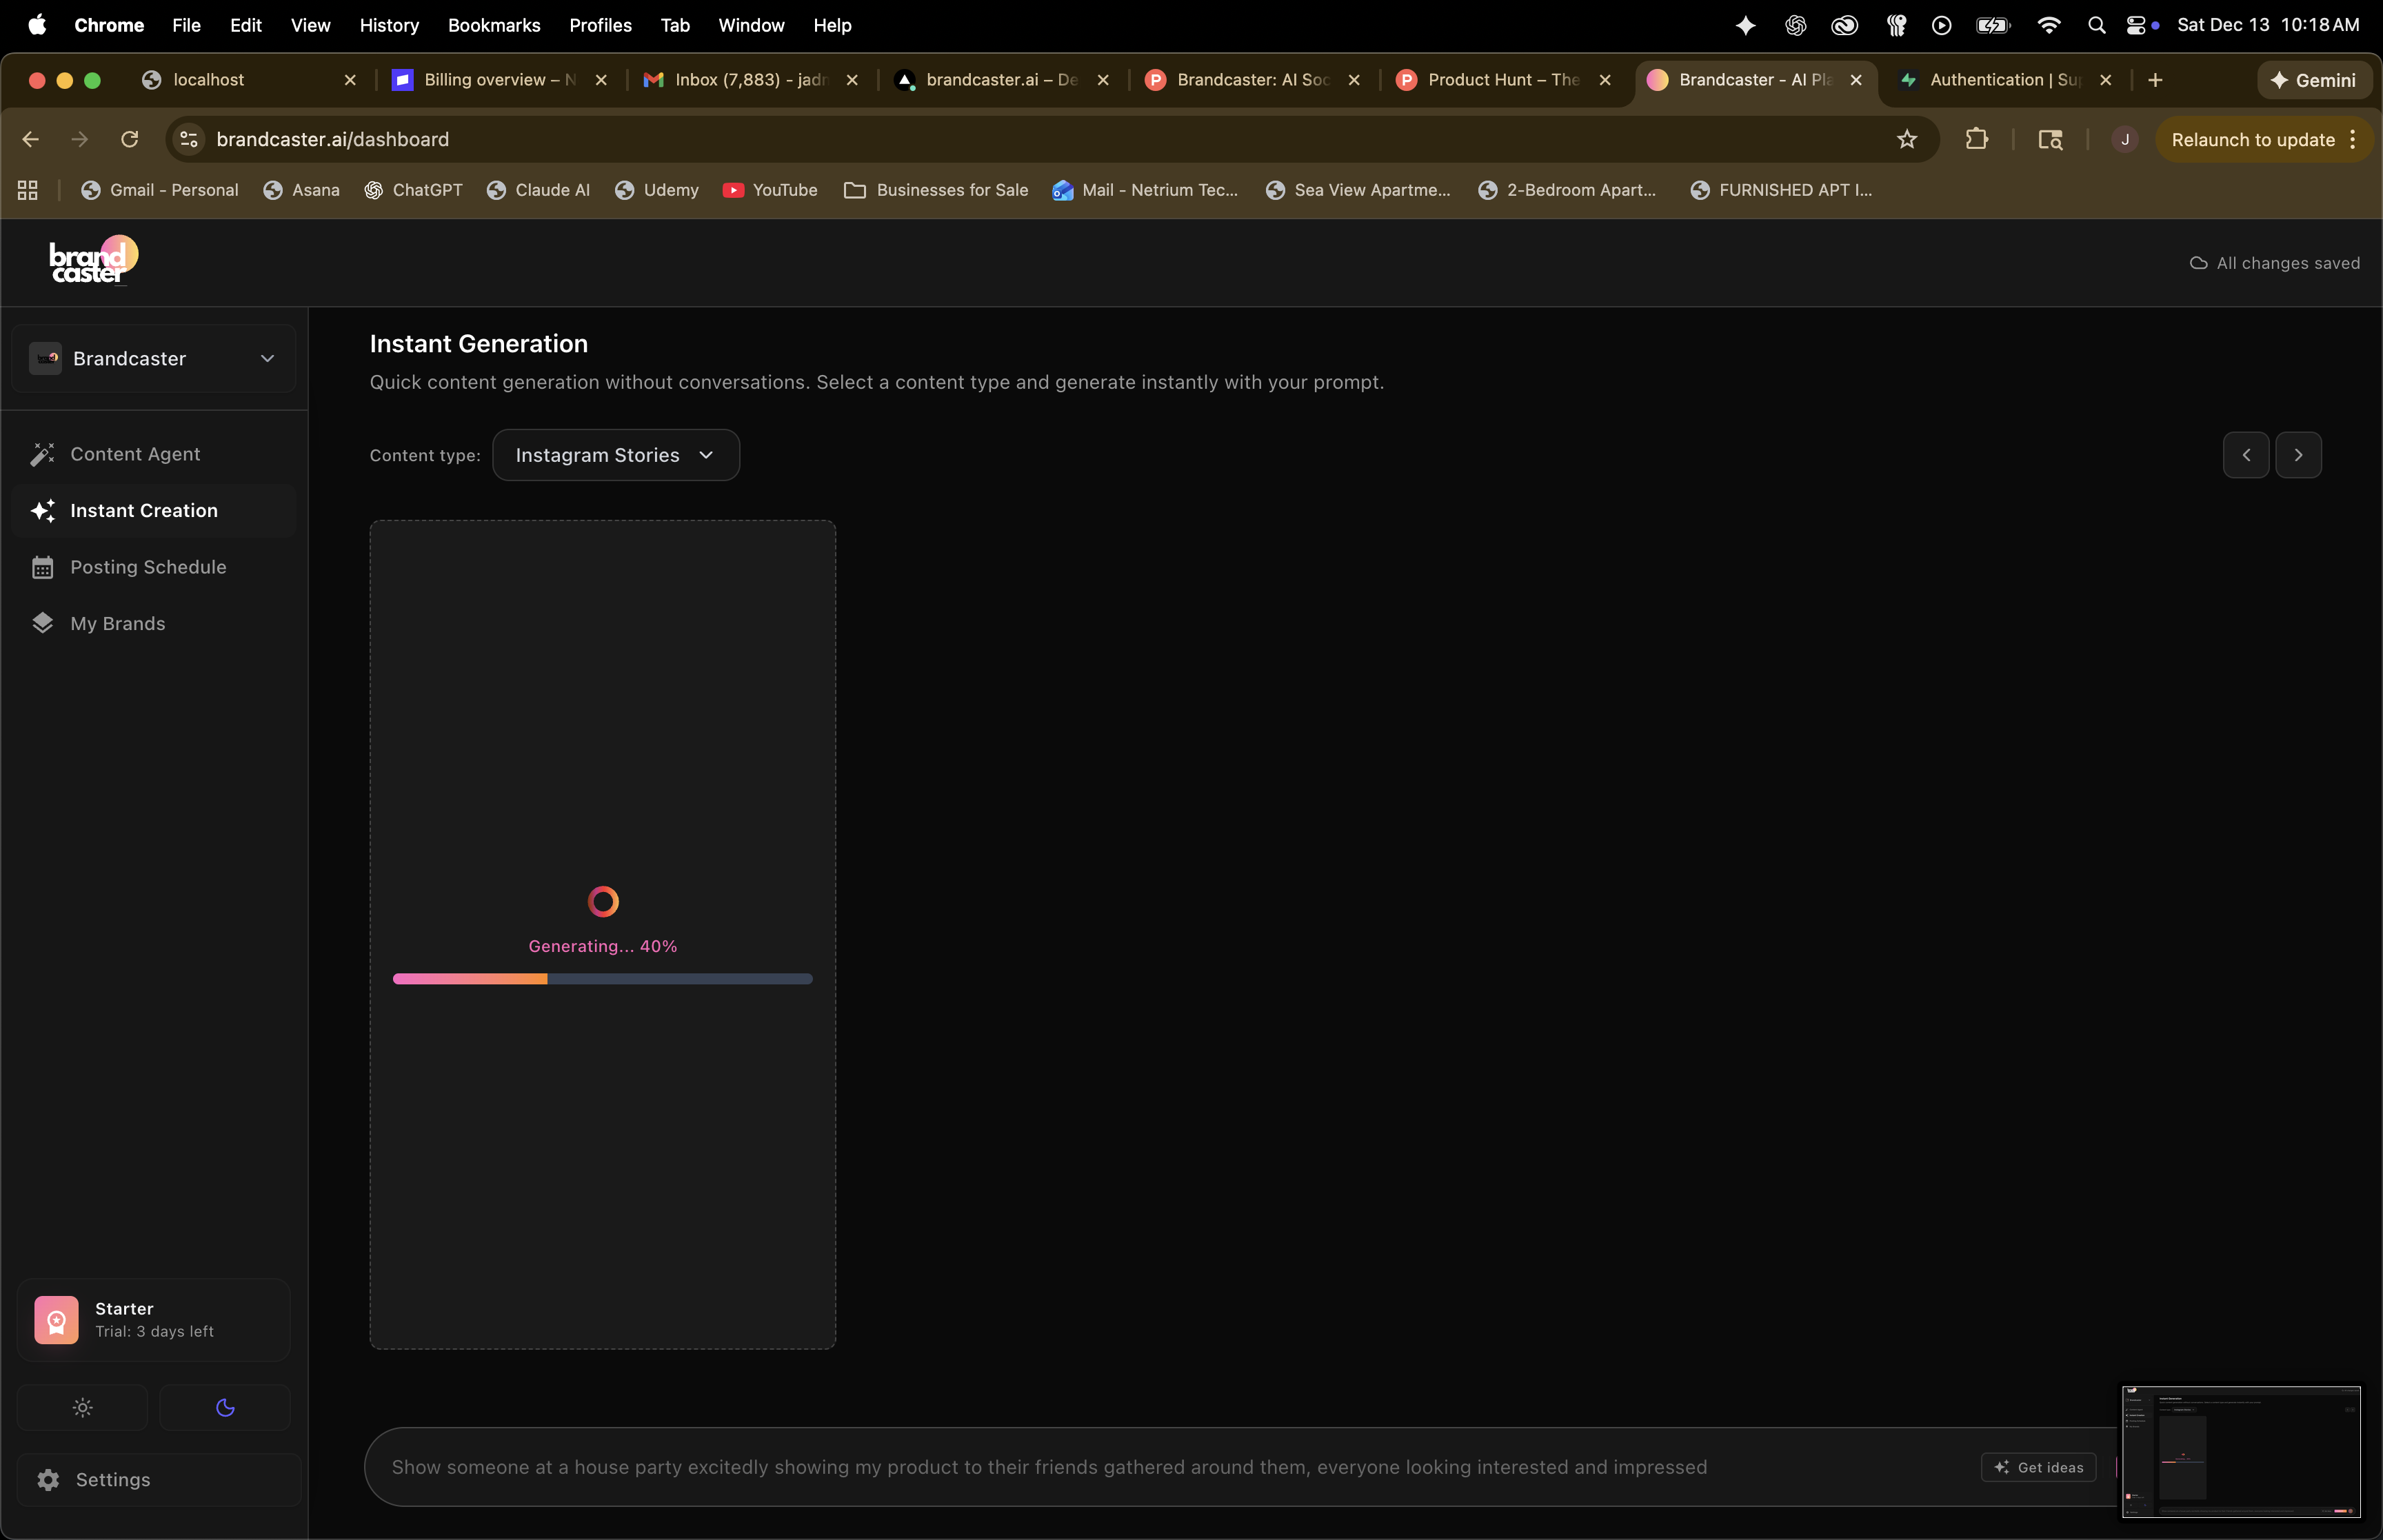This screenshot has height=1540, width=2383.
Task: Bookmark page with the star icon
Action: pos(1906,140)
